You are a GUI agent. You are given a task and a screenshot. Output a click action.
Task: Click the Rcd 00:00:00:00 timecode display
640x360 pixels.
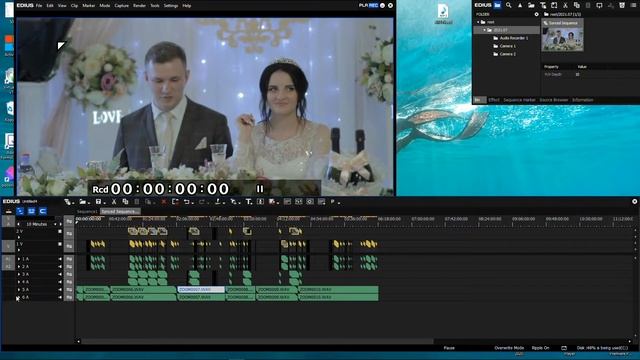160,189
